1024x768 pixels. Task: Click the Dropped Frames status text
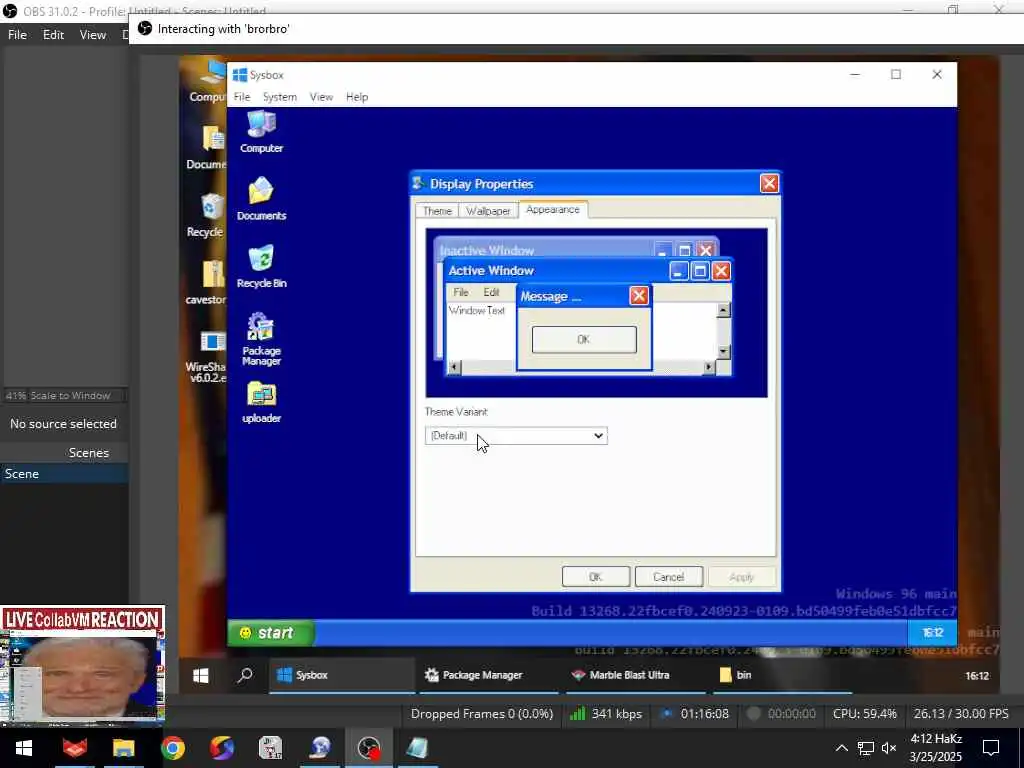click(482, 714)
